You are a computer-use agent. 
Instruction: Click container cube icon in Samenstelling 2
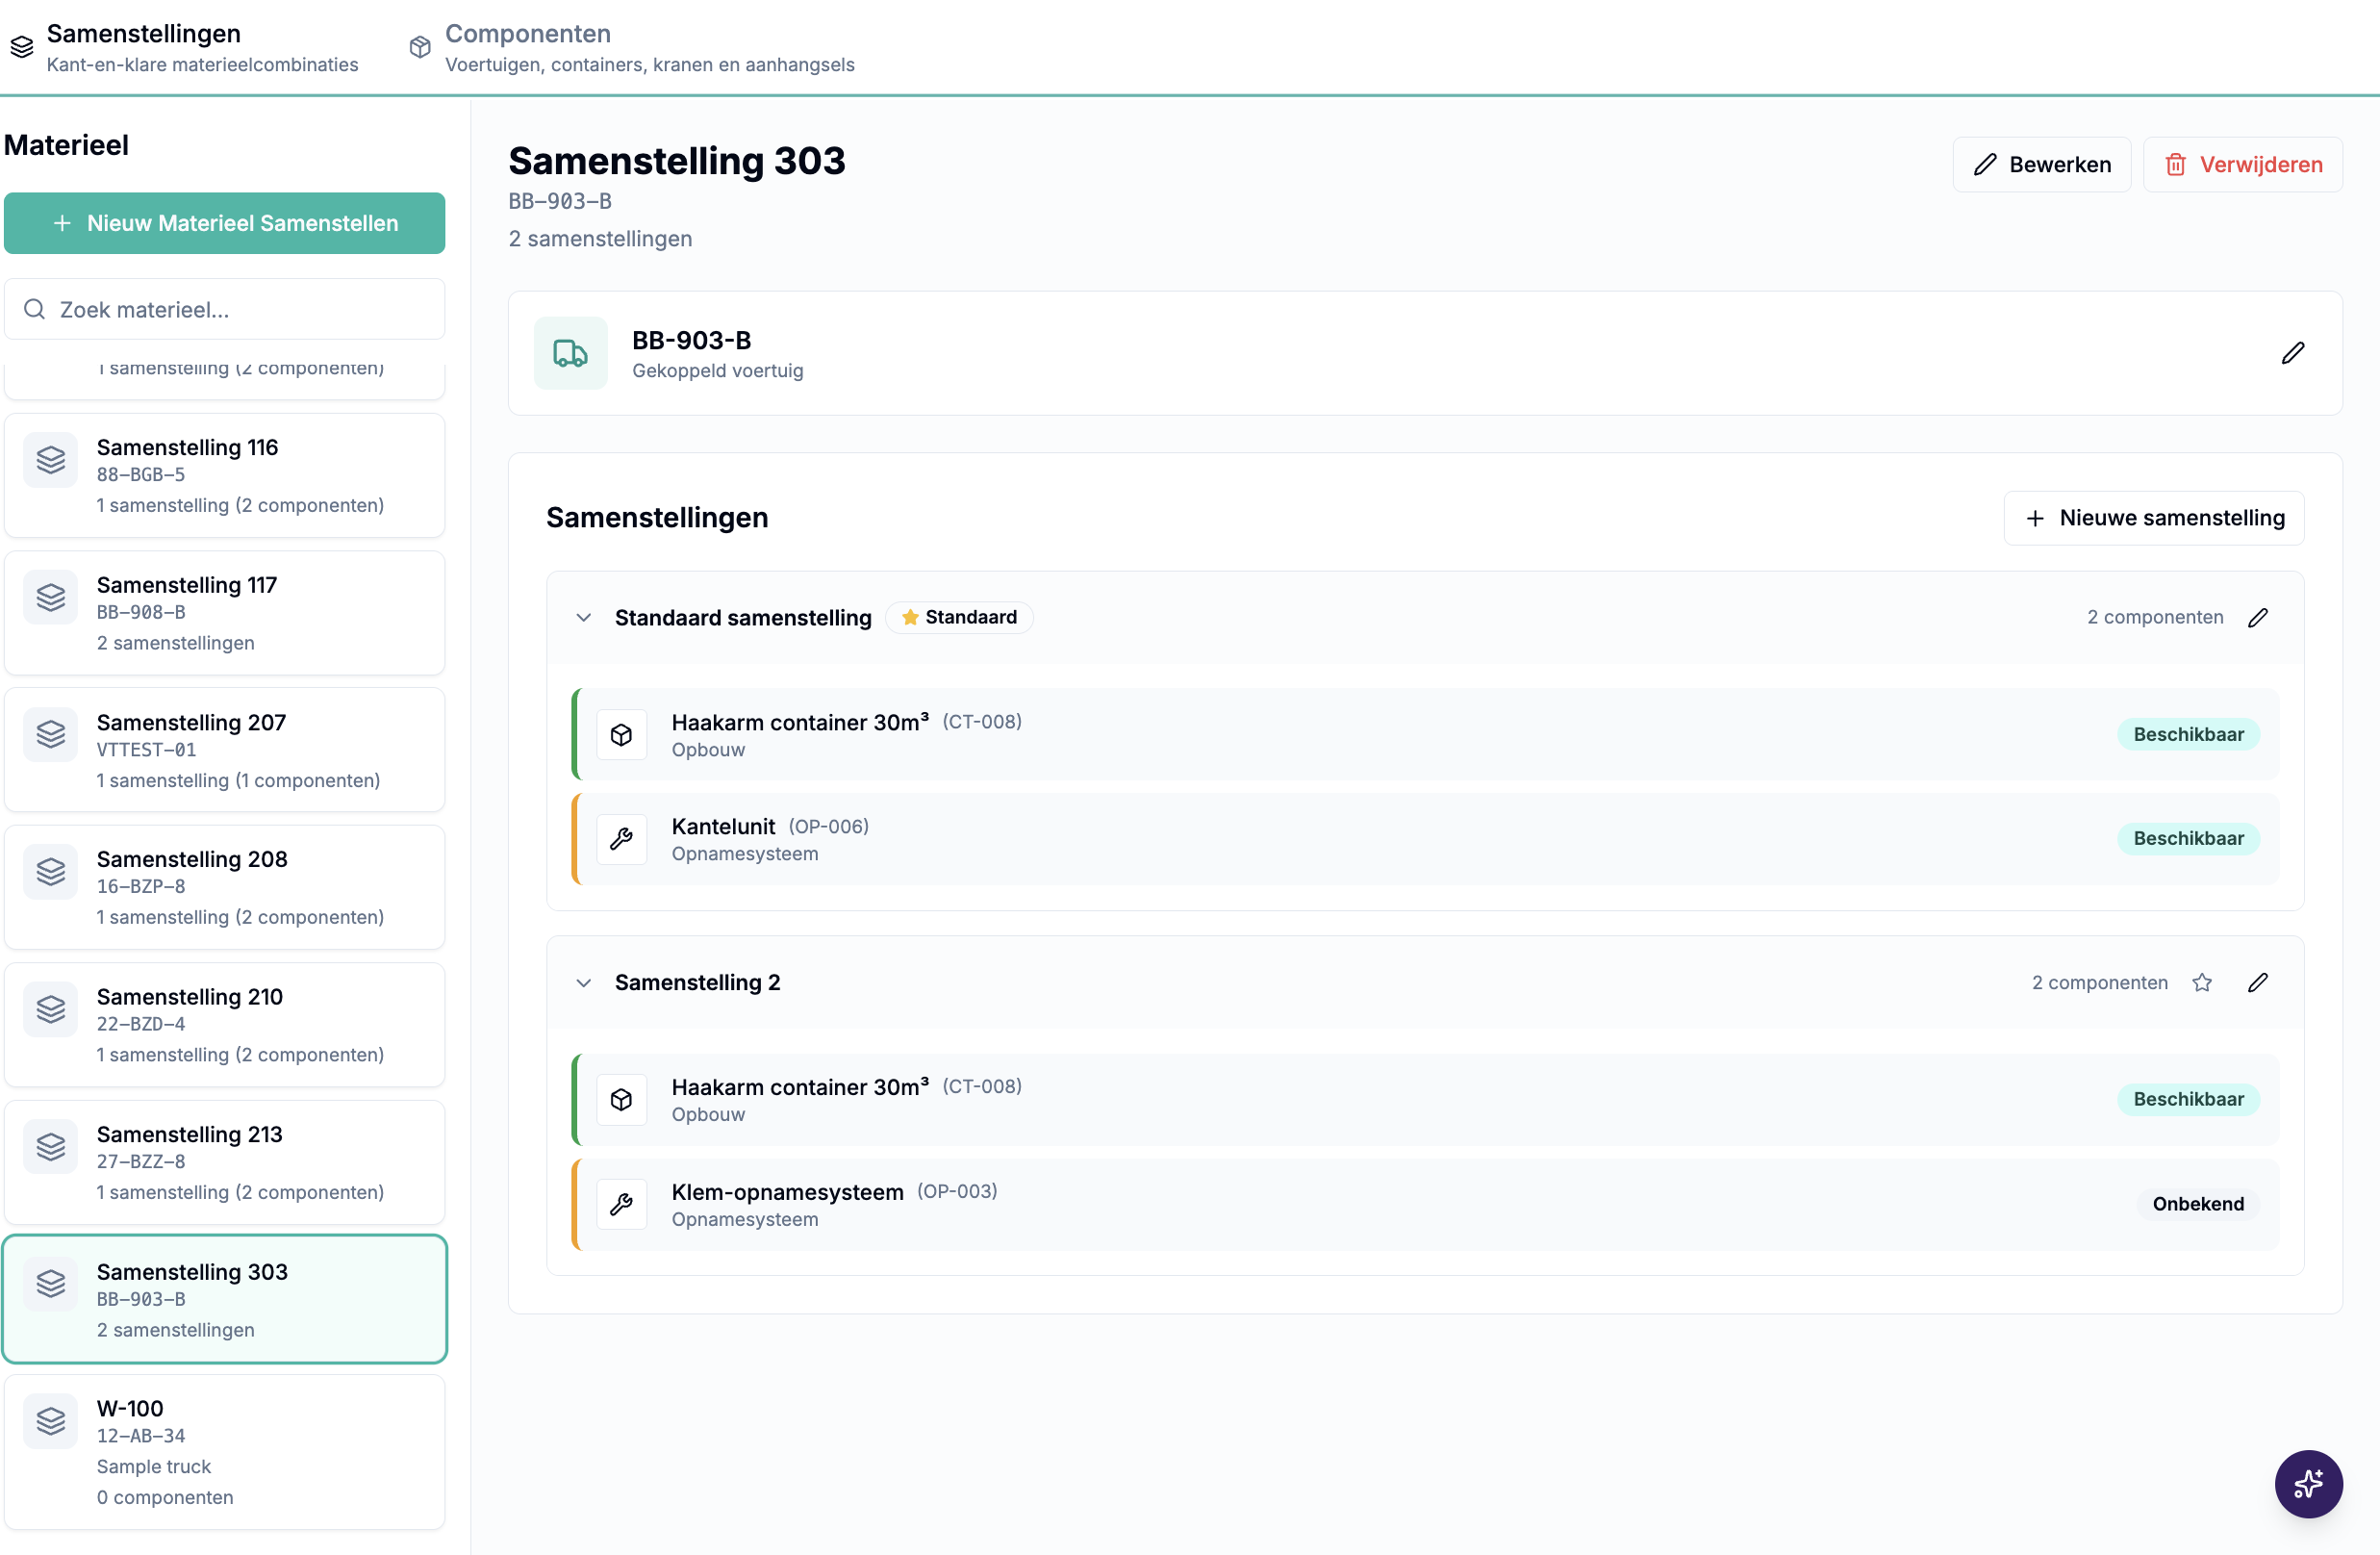[x=621, y=1100]
